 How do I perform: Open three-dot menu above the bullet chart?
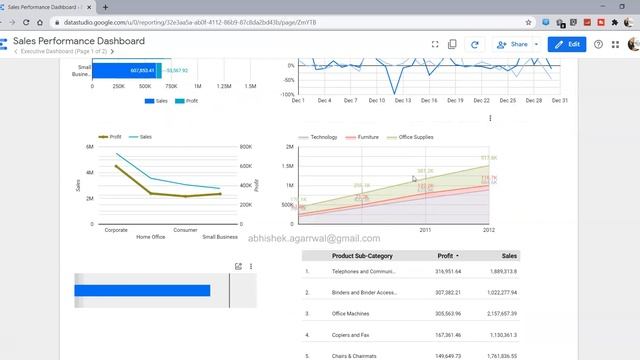pyautogui.click(x=251, y=266)
